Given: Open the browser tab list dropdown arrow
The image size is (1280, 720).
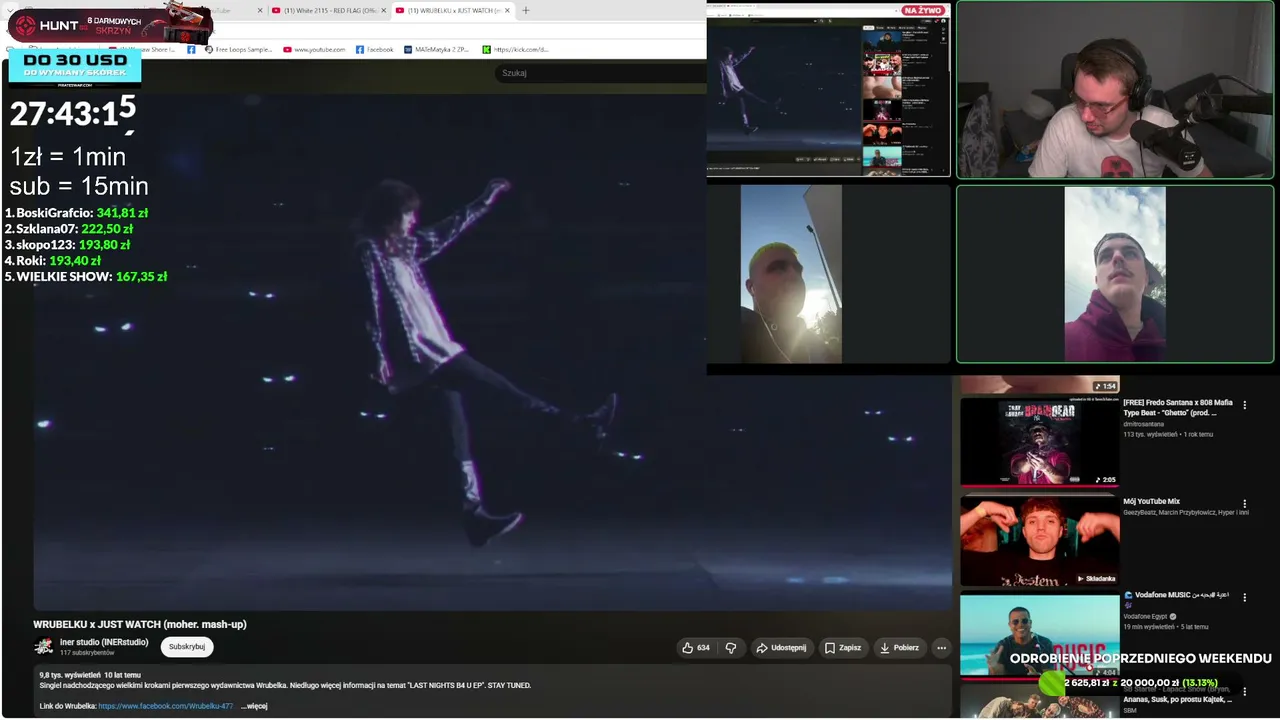Looking at the screenshot, I should click(x=10, y=11).
